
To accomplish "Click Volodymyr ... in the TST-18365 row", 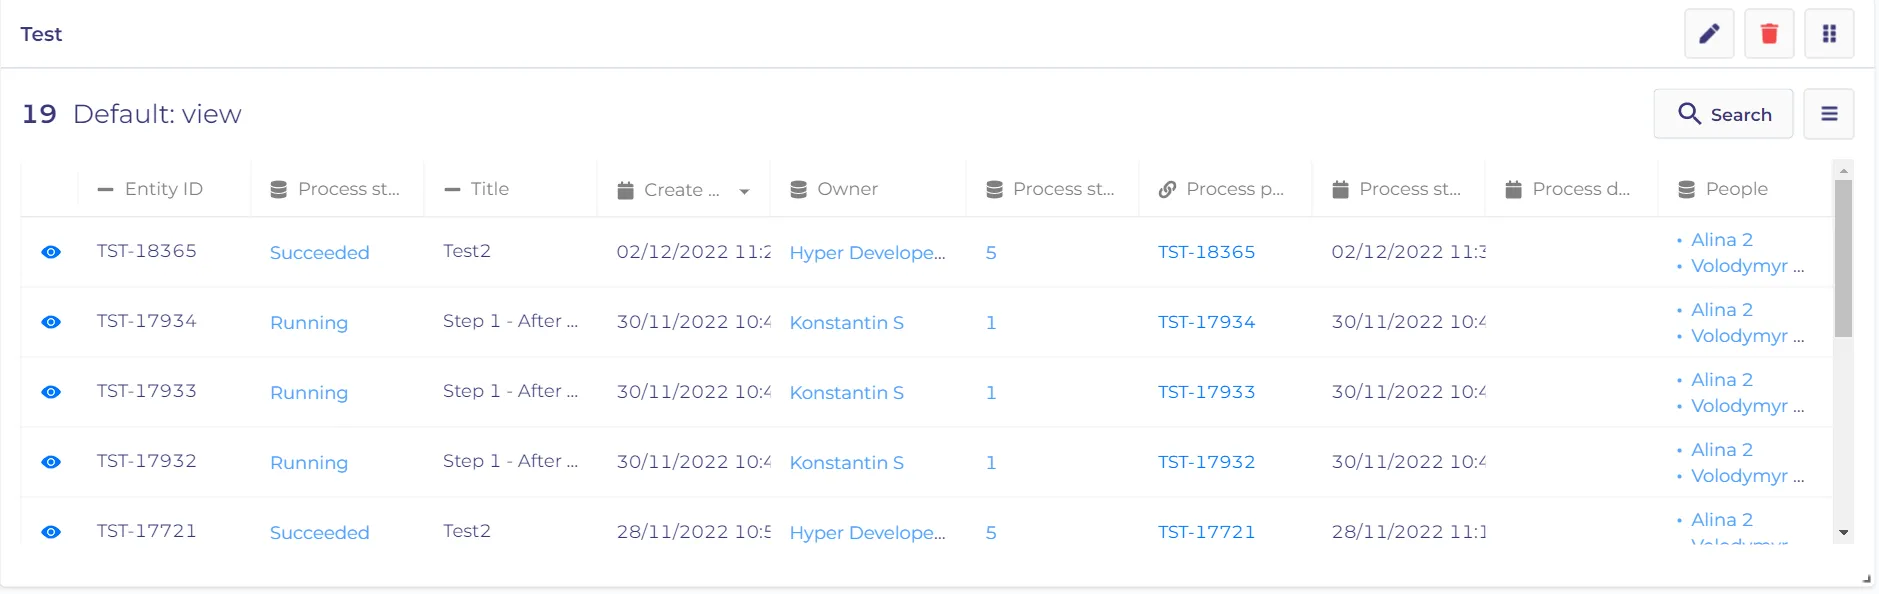I will click(x=1748, y=266).
